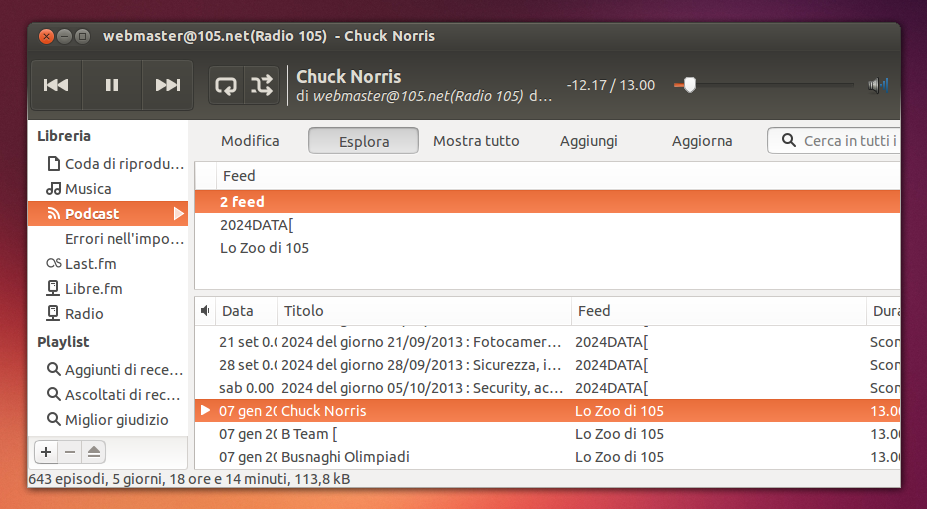
Task: Click the Aggiunti di recente search icon
Action: click(53, 369)
